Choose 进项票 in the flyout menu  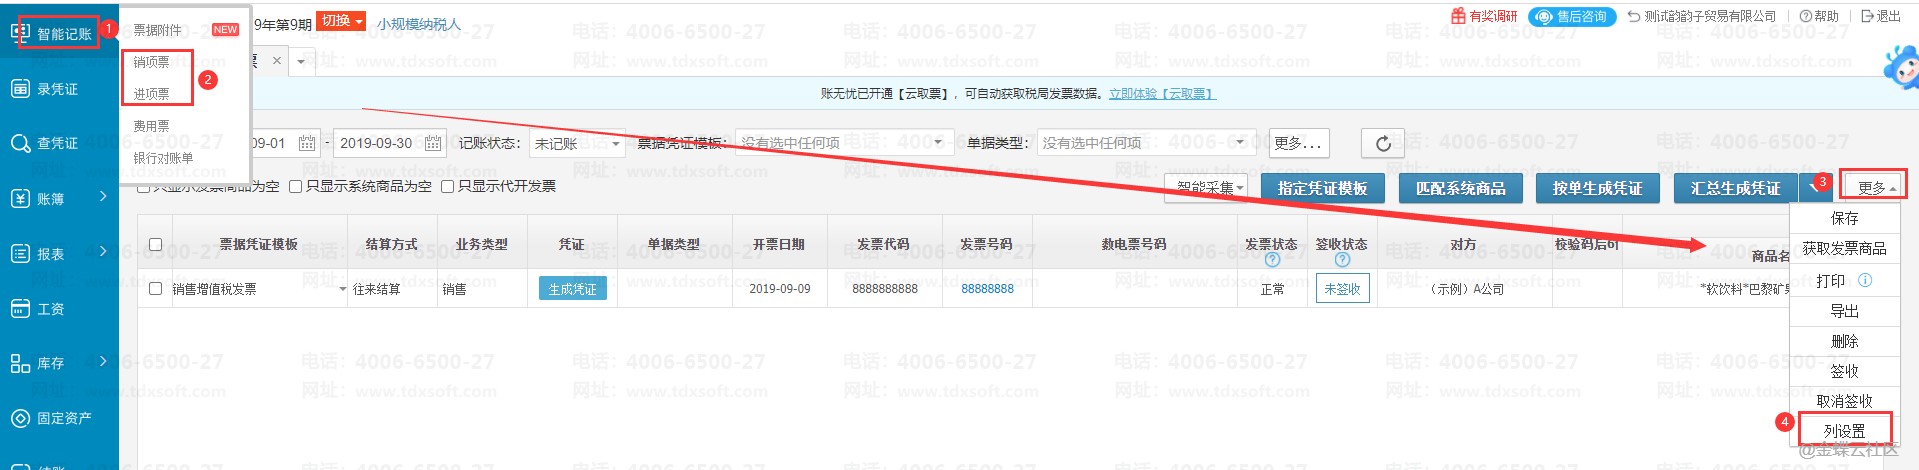(152, 94)
